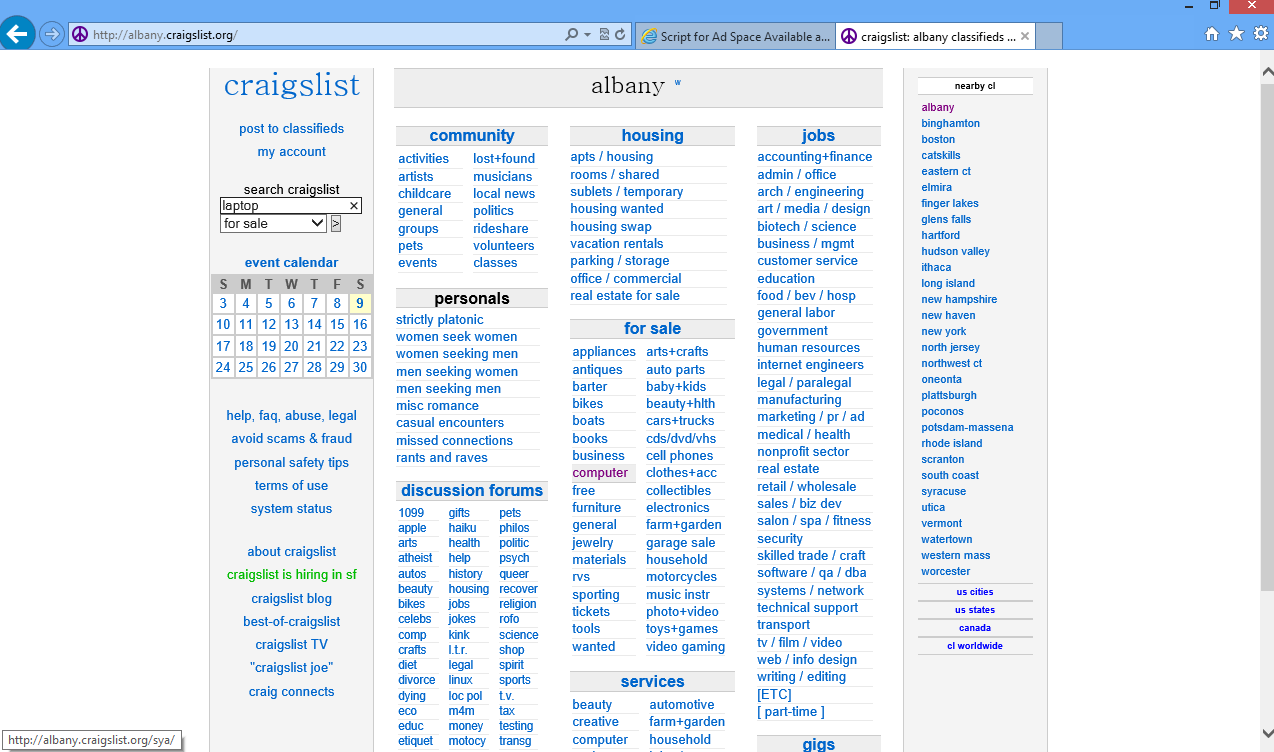This screenshot has width=1274, height=752.
Task: Open 'system status' link
Action: tap(291, 509)
